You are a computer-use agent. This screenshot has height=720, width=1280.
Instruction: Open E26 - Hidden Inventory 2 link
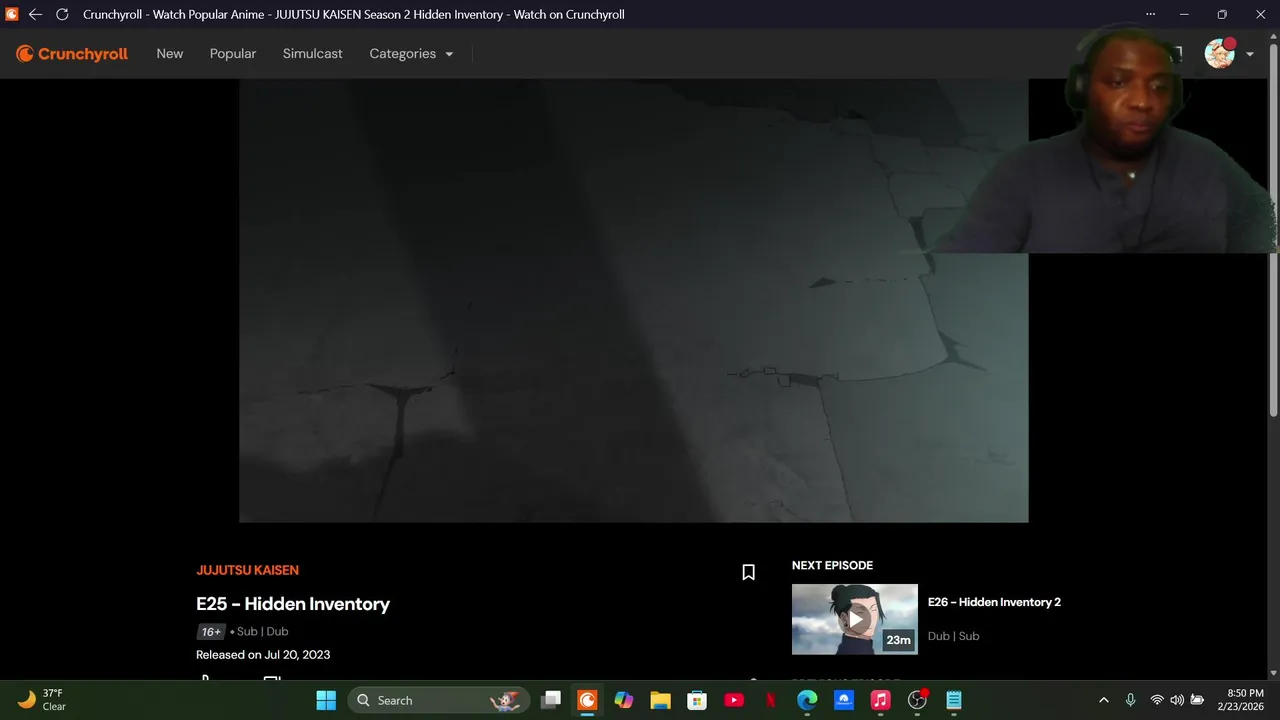994,602
